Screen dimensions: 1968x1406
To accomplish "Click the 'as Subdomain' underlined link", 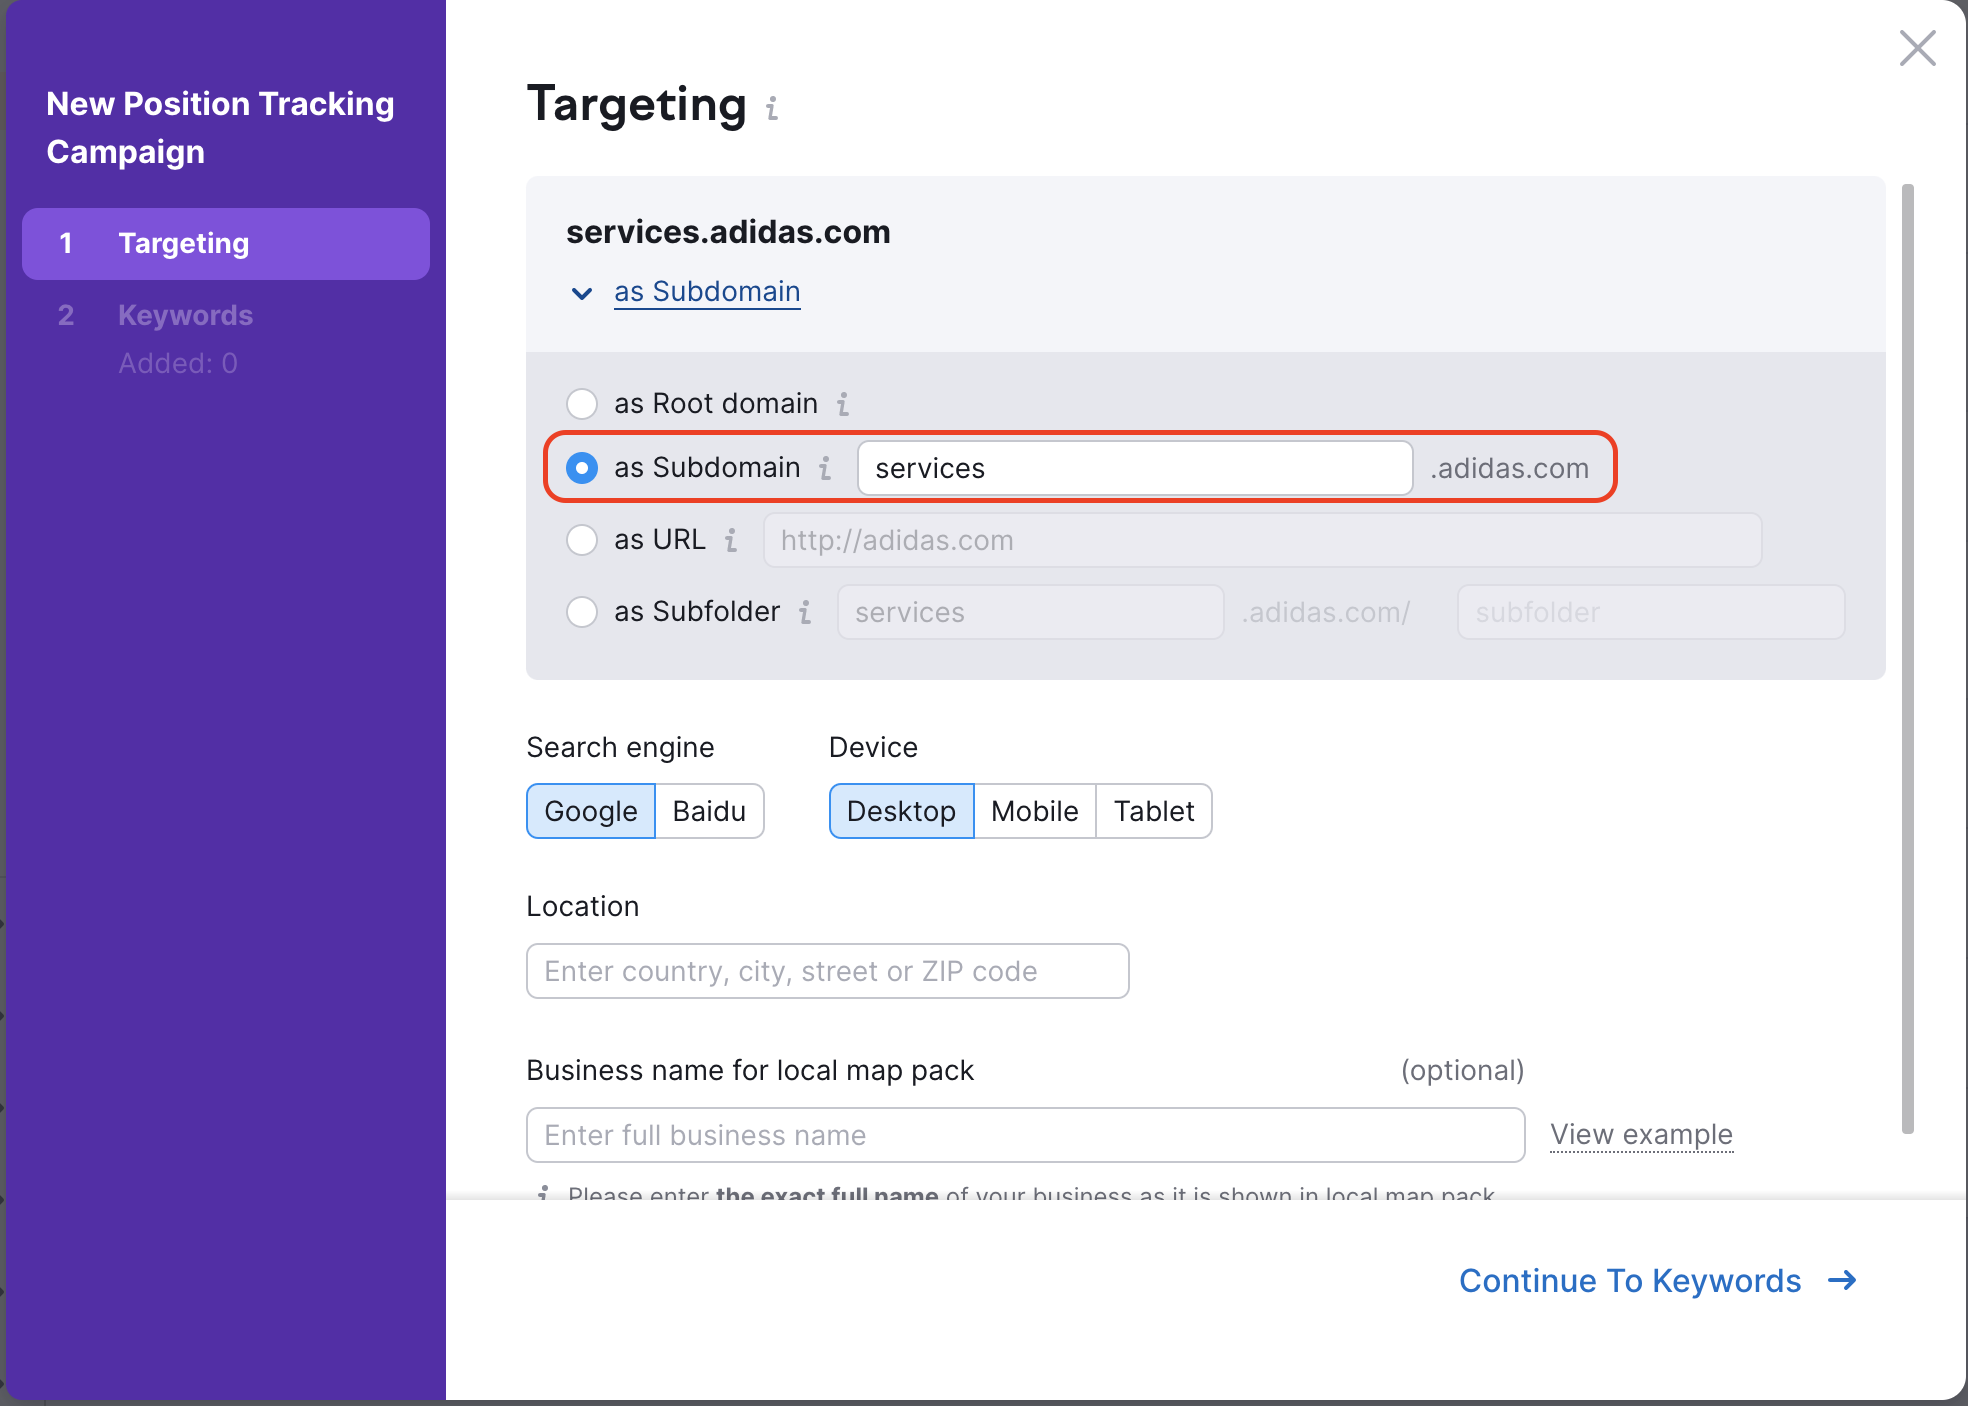I will pyautogui.click(x=707, y=292).
